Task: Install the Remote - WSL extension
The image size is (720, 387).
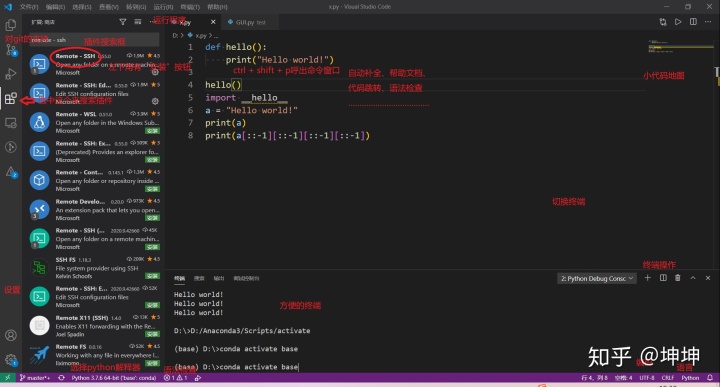Action: [x=152, y=130]
